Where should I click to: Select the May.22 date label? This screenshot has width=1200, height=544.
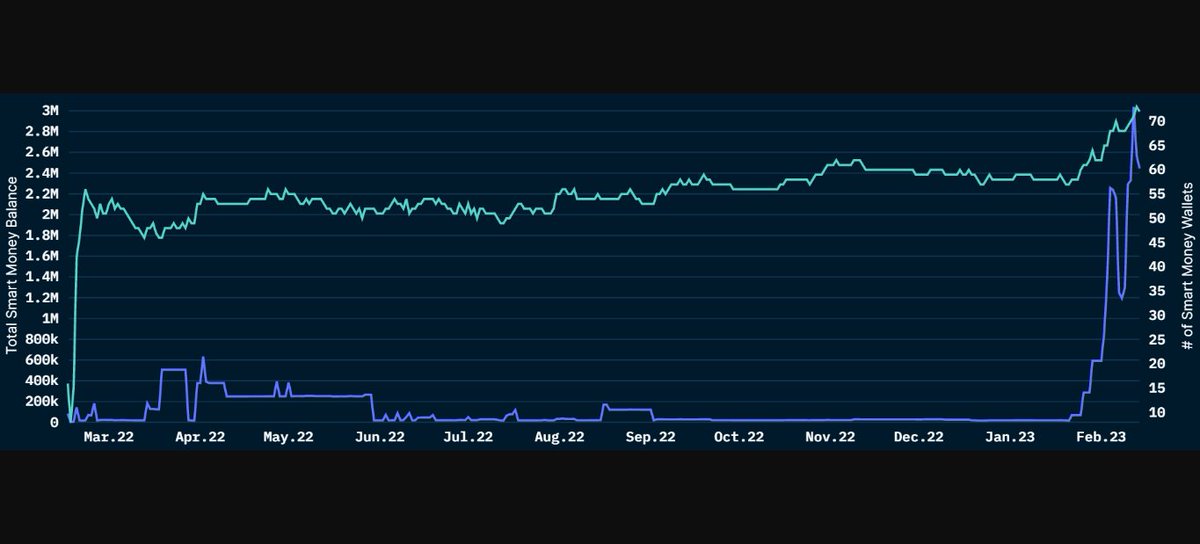(x=290, y=437)
